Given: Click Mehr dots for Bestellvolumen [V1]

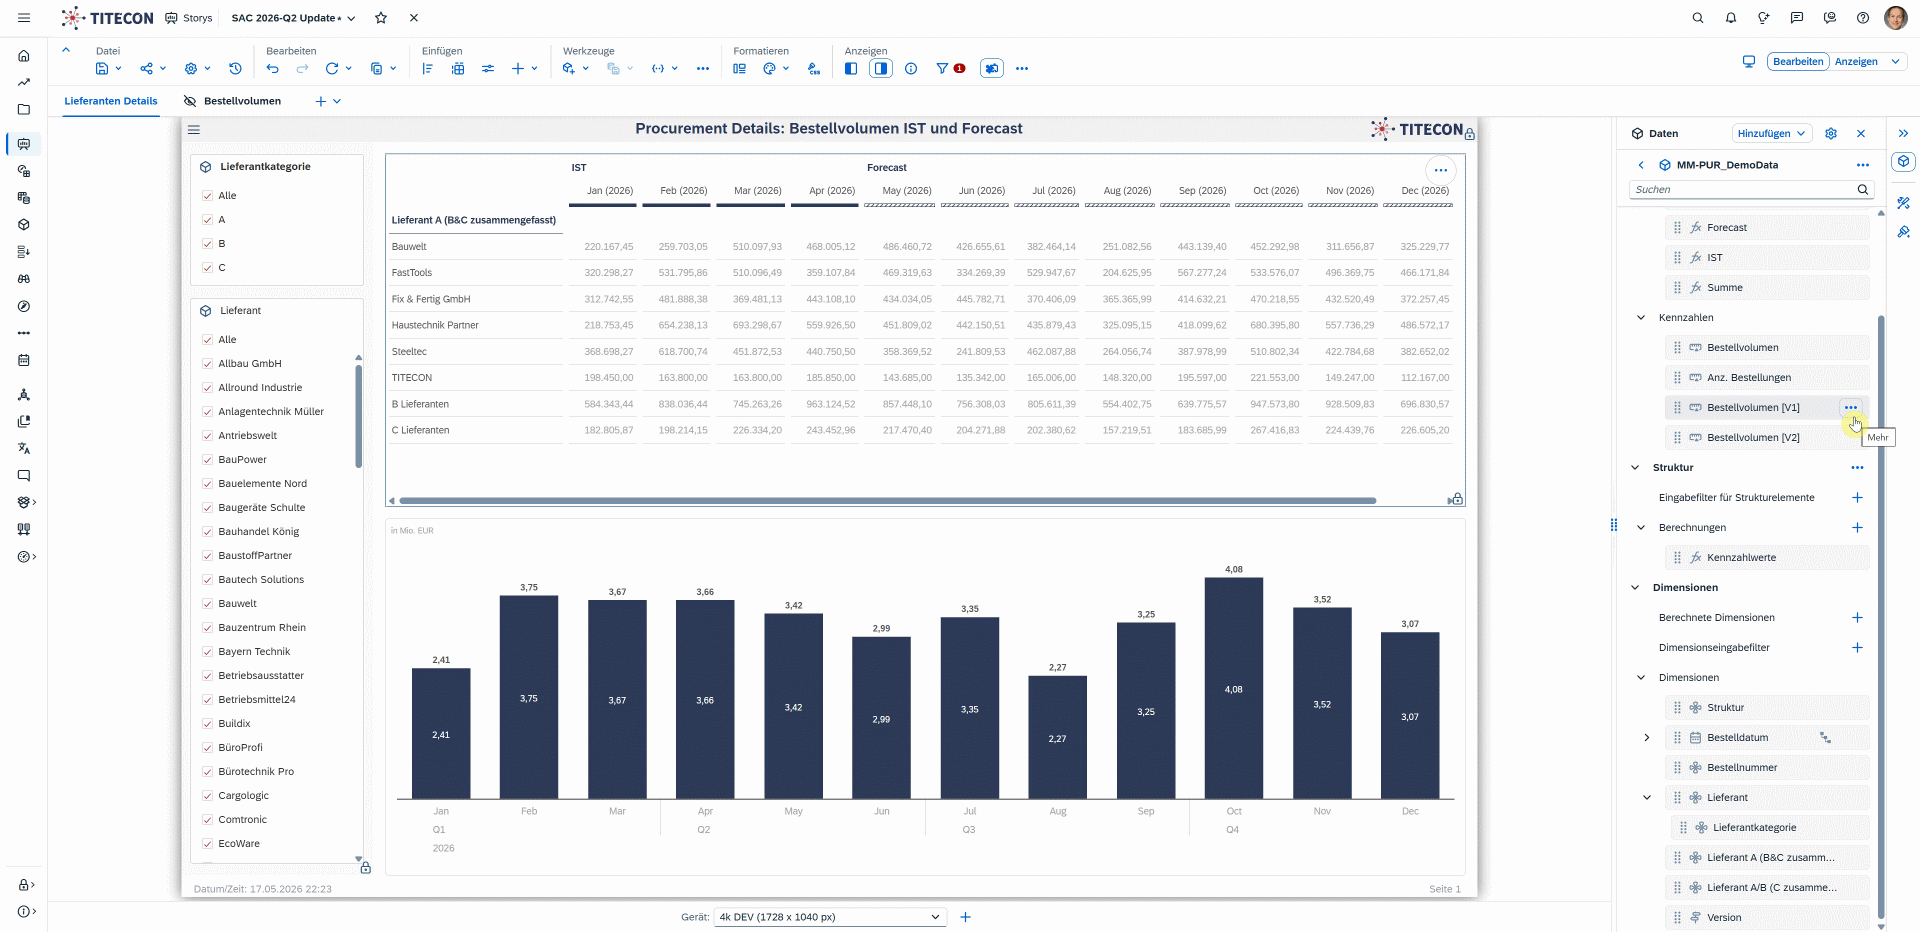Looking at the screenshot, I should 1851,407.
